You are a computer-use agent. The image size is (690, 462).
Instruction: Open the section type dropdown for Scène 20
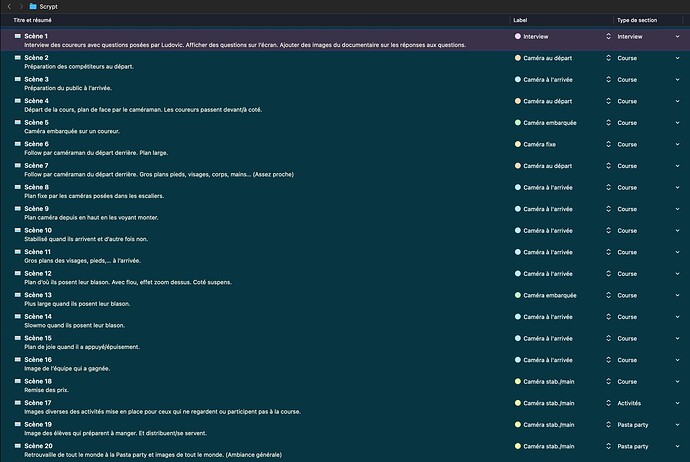tap(677, 446)
